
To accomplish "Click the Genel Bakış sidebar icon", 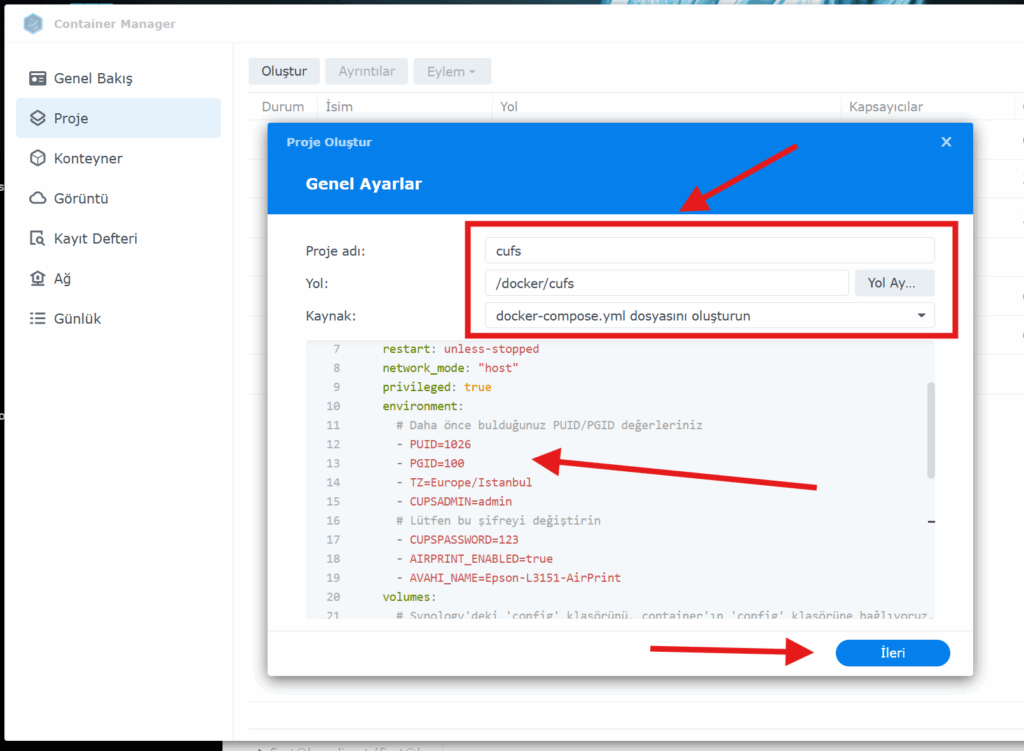I will point(38,78).
